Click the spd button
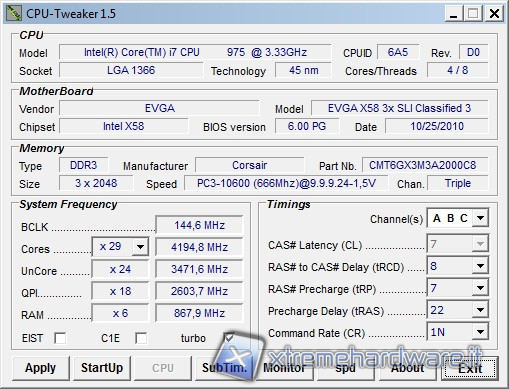 (345, 368)
